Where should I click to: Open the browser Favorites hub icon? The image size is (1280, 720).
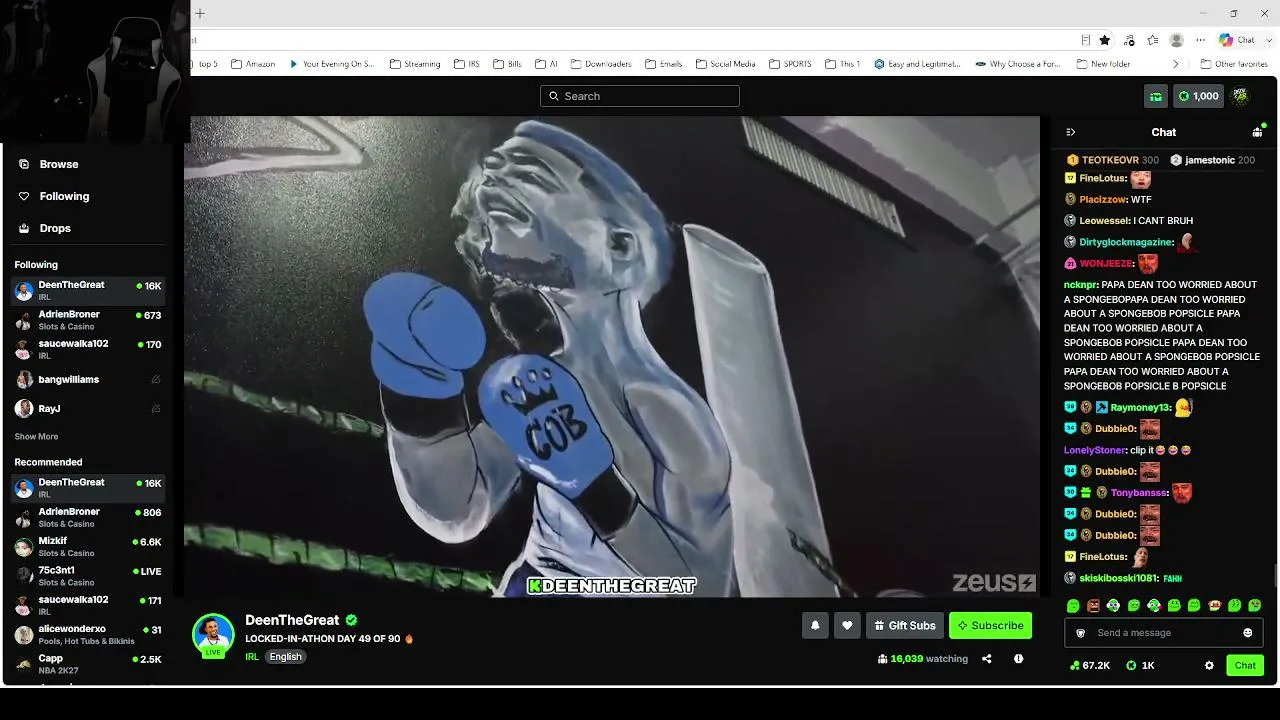coord(1153,40)
